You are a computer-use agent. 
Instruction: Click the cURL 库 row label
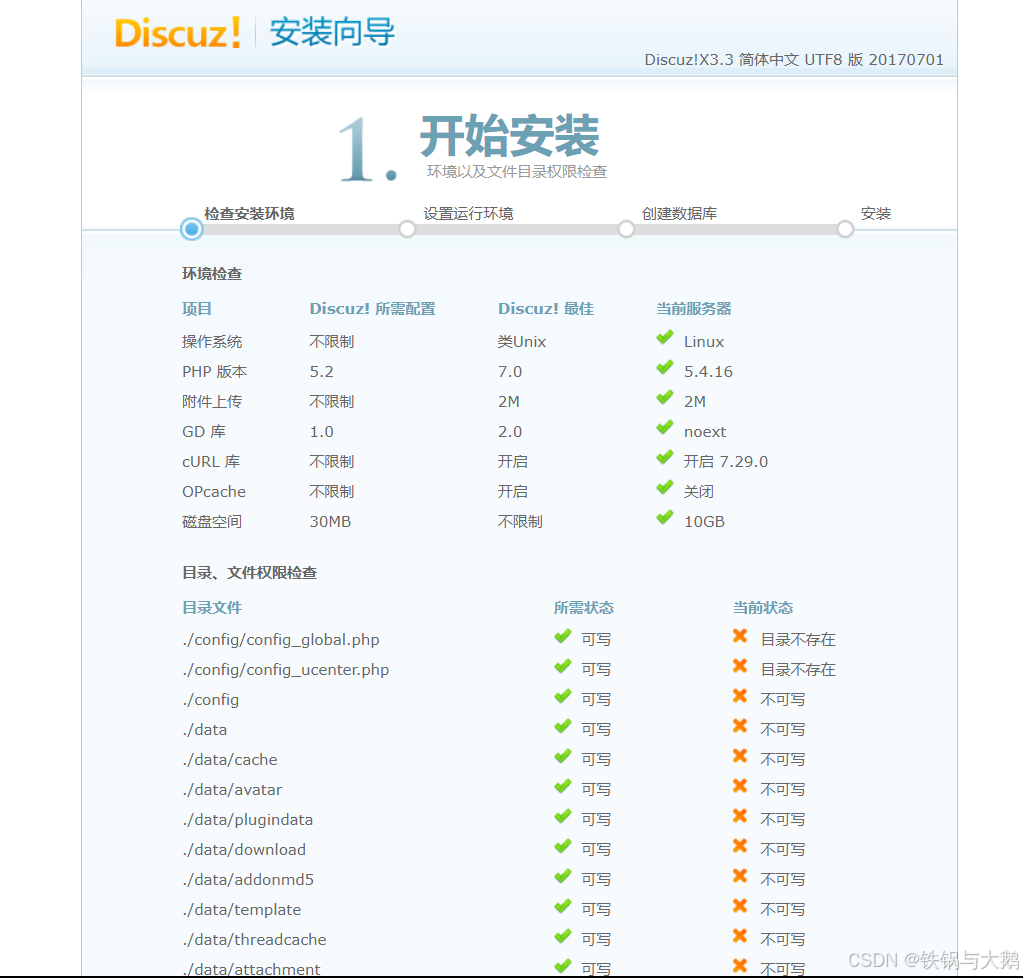pos(211,462)
